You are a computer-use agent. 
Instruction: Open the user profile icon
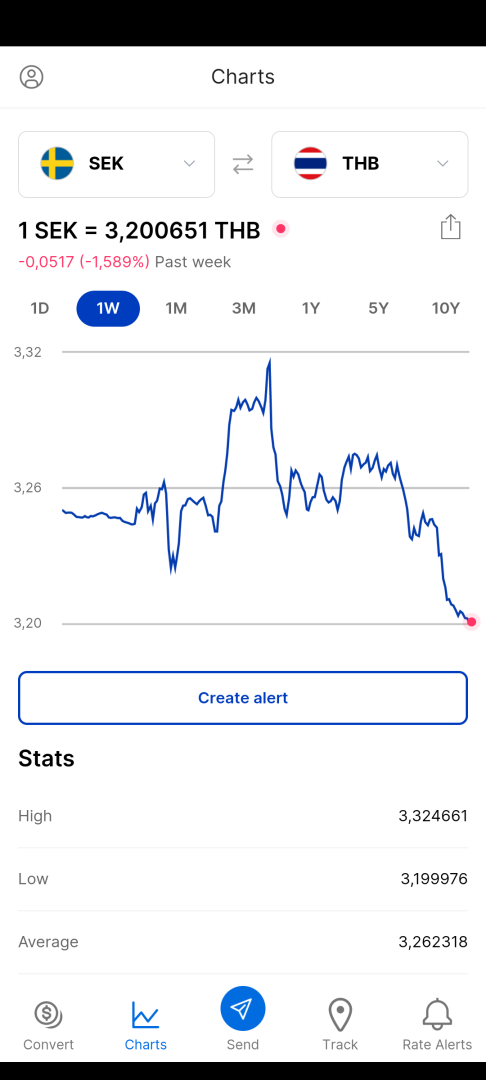coord(32,76)
